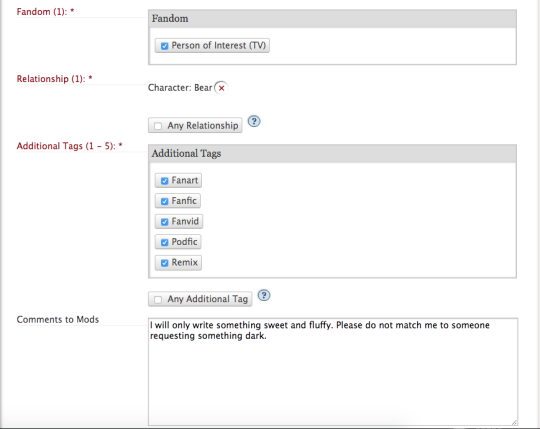This screenshot has width=540, height=429.
Task: Open help icon beside Any Additional Tag
Action: [264, 295]
